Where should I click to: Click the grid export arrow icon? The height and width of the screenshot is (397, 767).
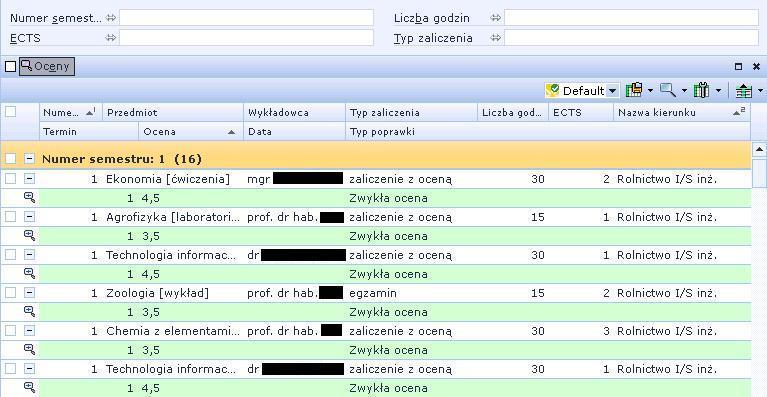click(x=744, y=91)
